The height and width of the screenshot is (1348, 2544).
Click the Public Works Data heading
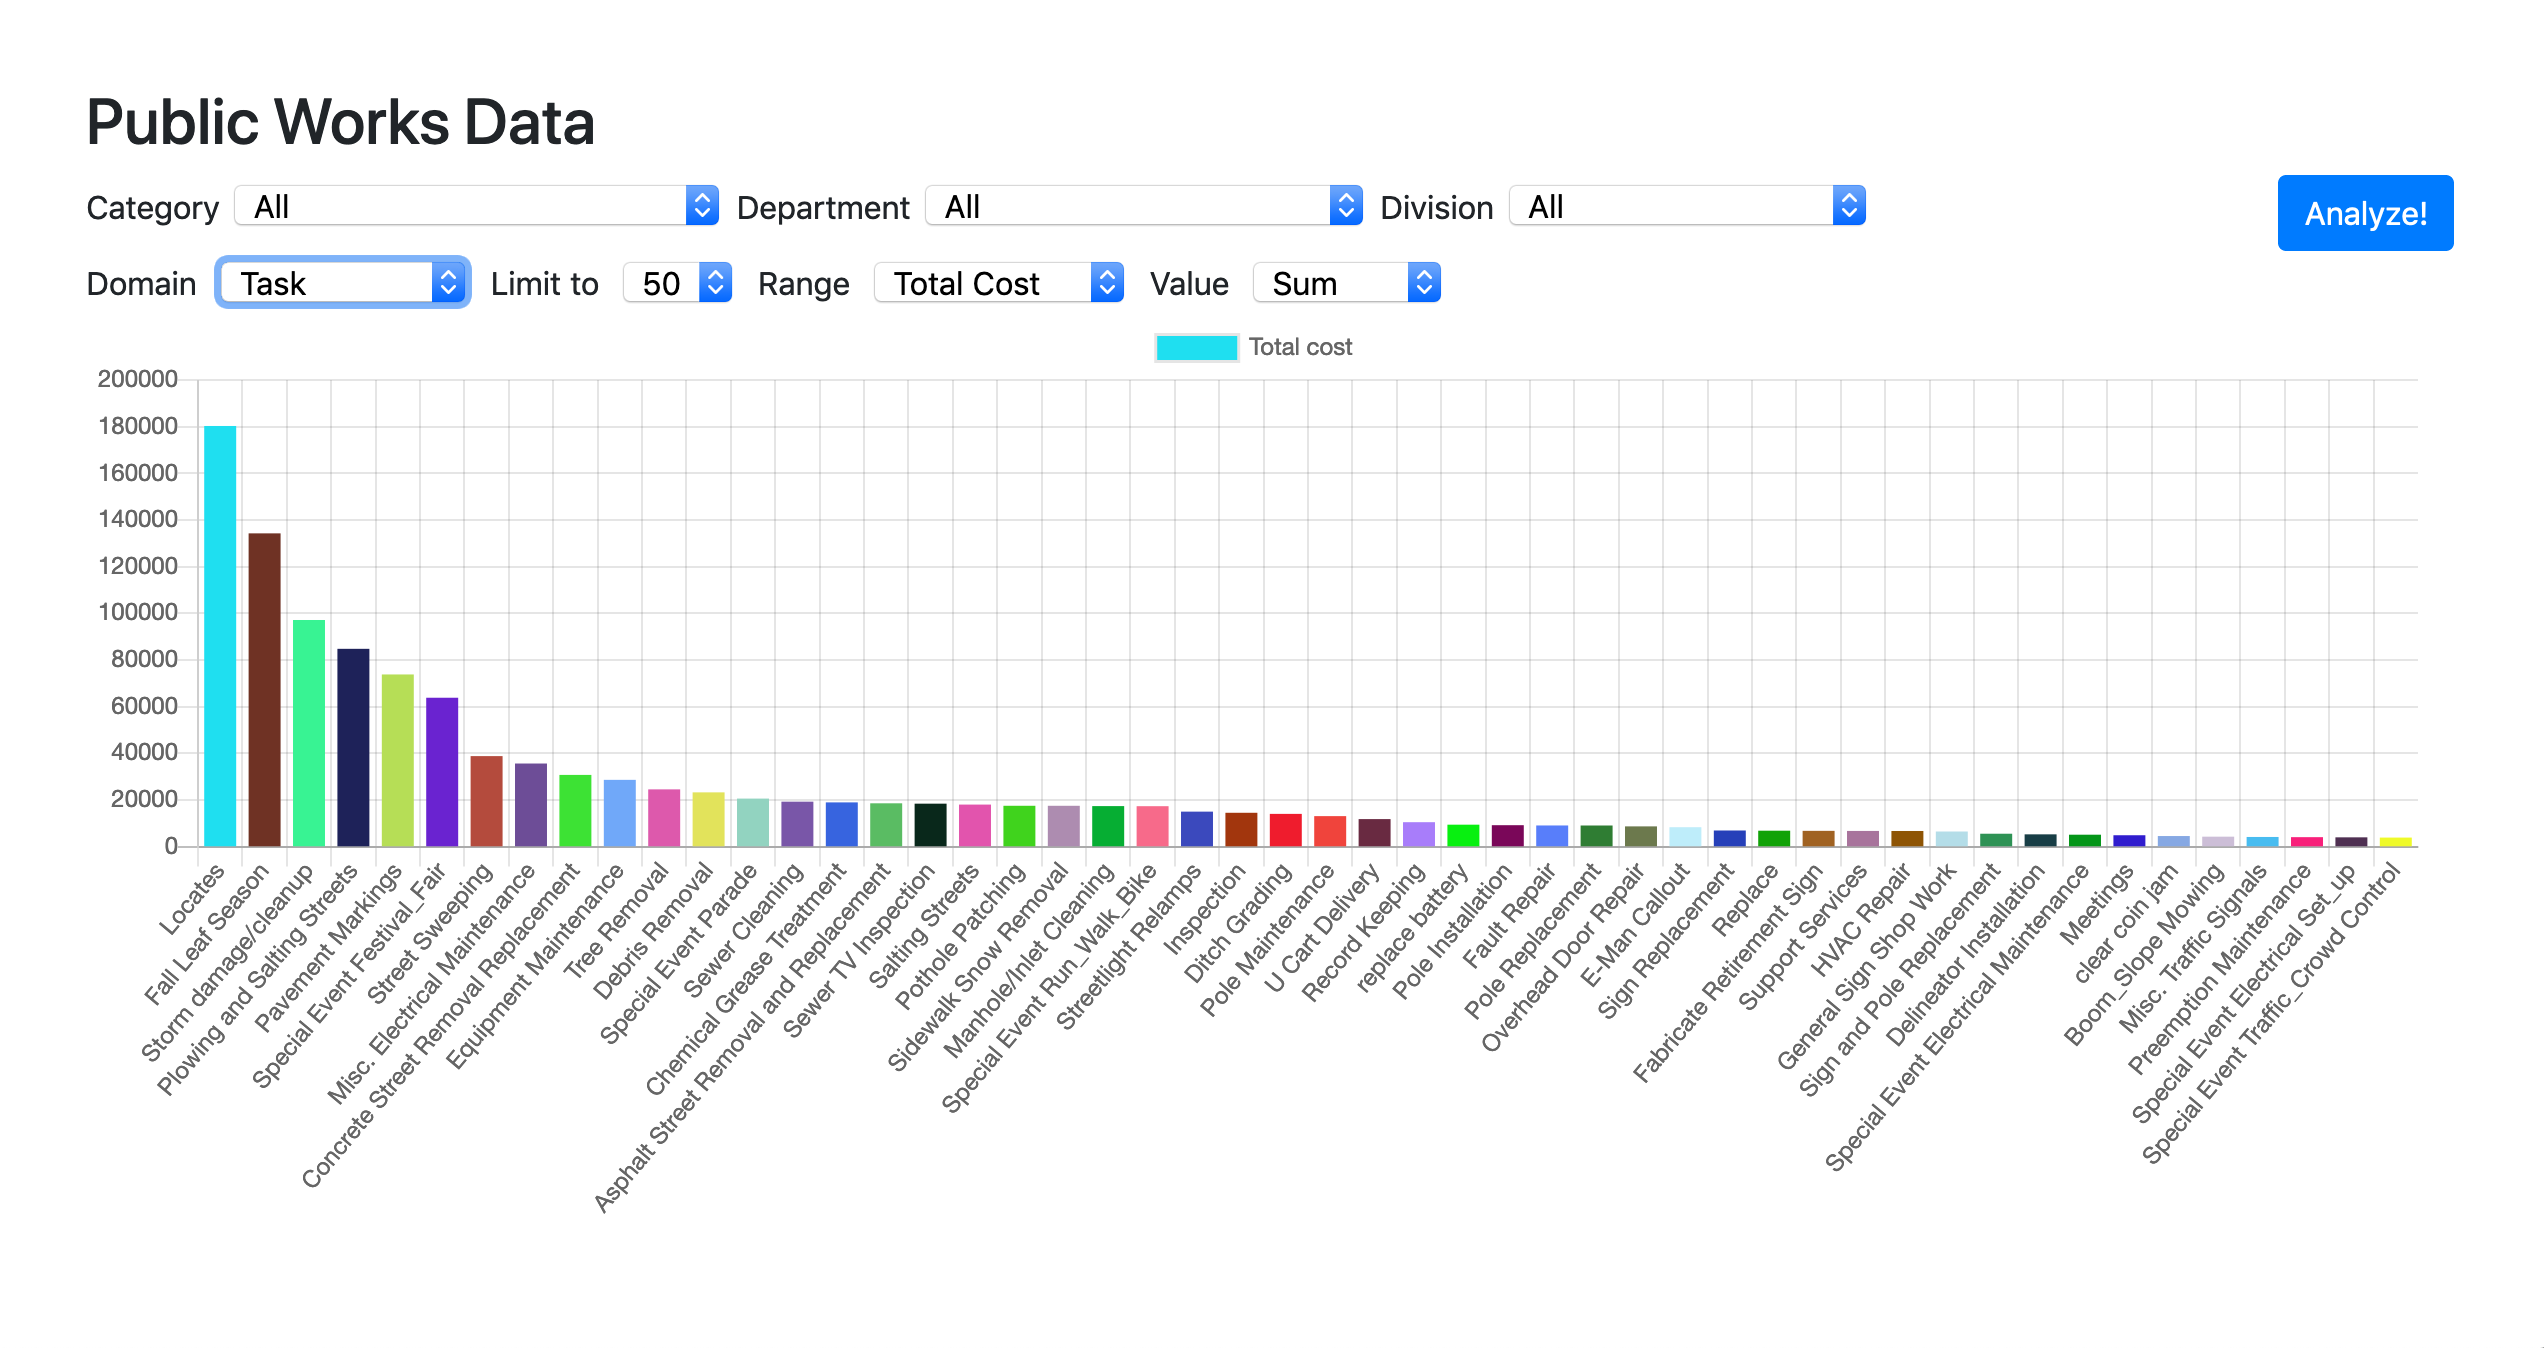pyautogui.click(x=340, y=122)
